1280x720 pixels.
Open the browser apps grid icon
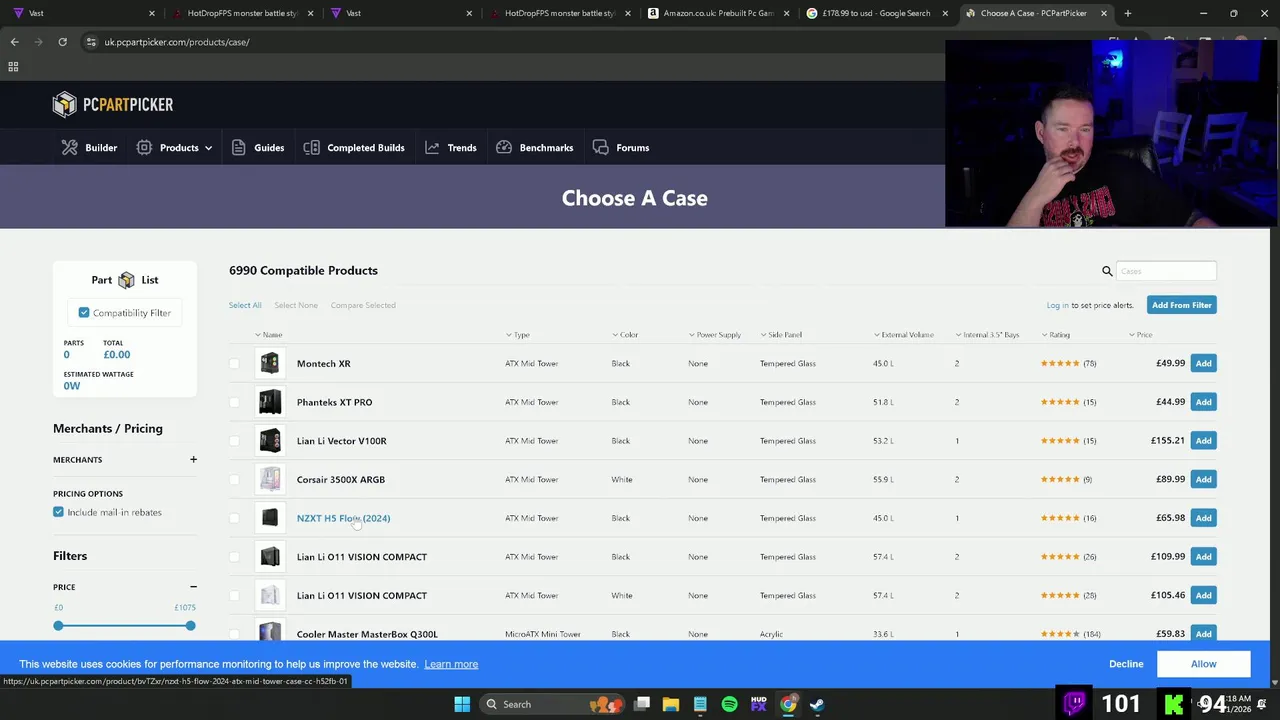point(13,67)
